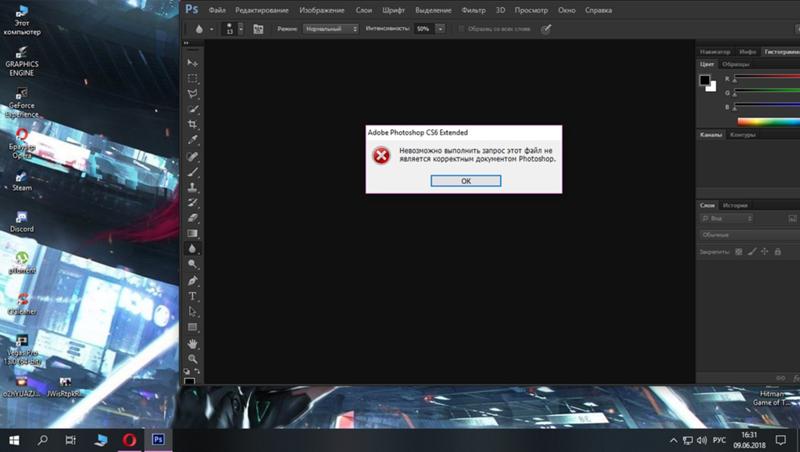Click the tablet pressure icon in options bar
This screenshot has width=800, height=452.
tap(546, 29)
